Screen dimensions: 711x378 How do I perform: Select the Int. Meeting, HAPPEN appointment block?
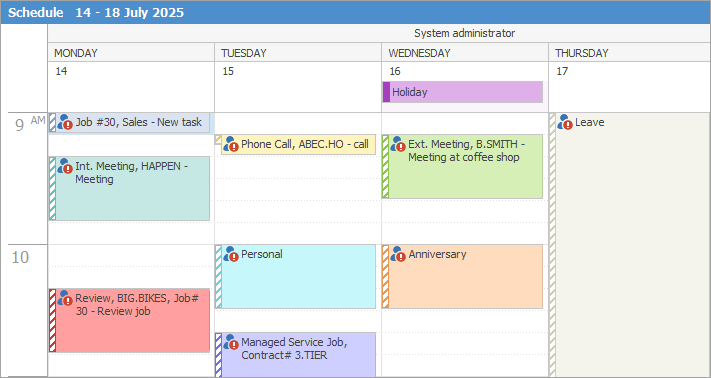(129, 189)
